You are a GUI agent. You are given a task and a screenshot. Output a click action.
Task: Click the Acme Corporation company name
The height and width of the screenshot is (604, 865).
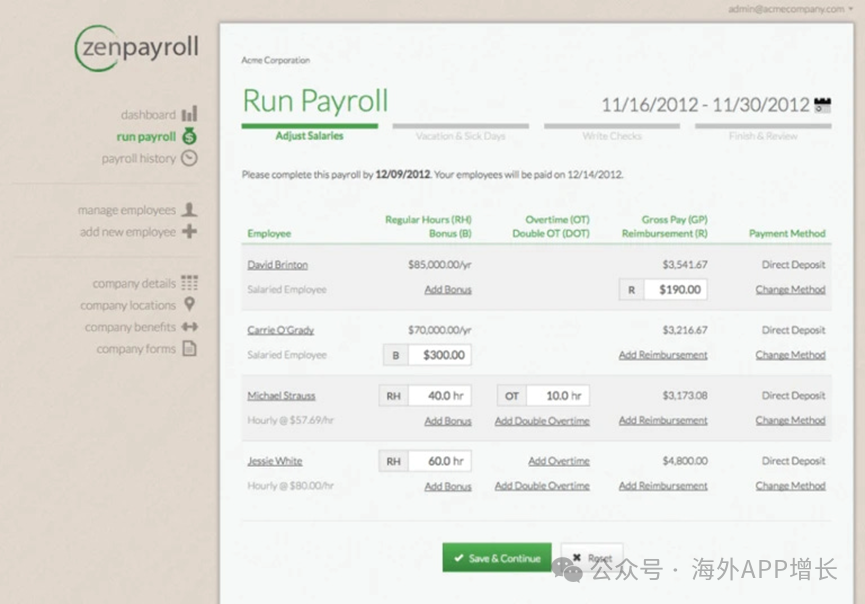[x=275, y=60]
